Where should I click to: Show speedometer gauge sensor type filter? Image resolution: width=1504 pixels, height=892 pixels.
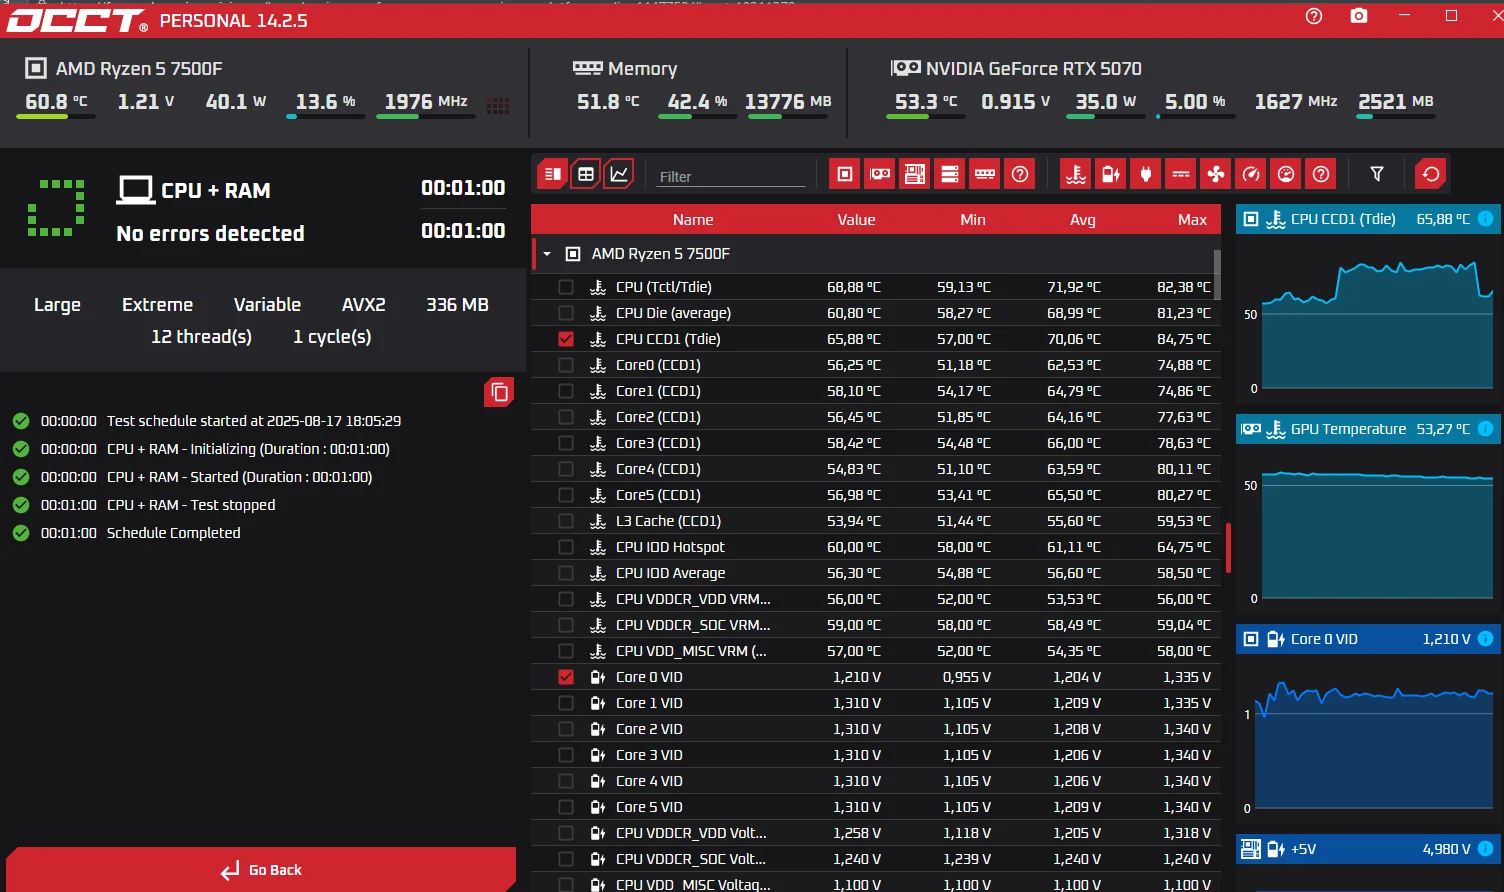click(1251, 174)
